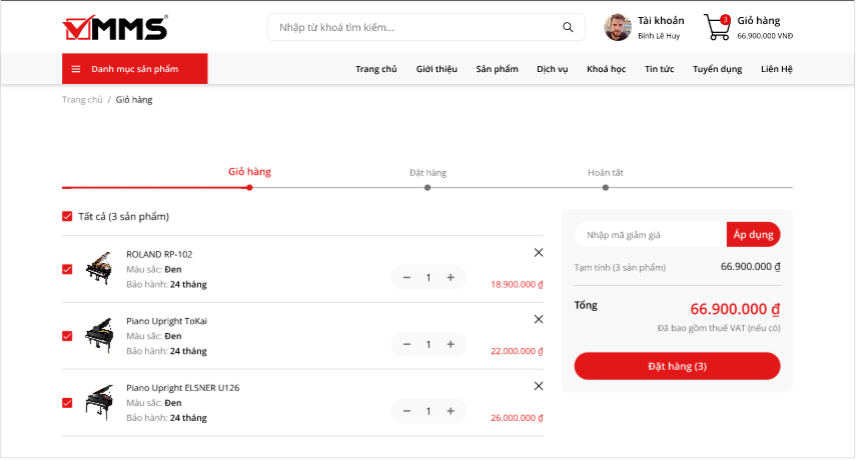
Task: Click the MMS logo
Action: click(x=114, y=28)
